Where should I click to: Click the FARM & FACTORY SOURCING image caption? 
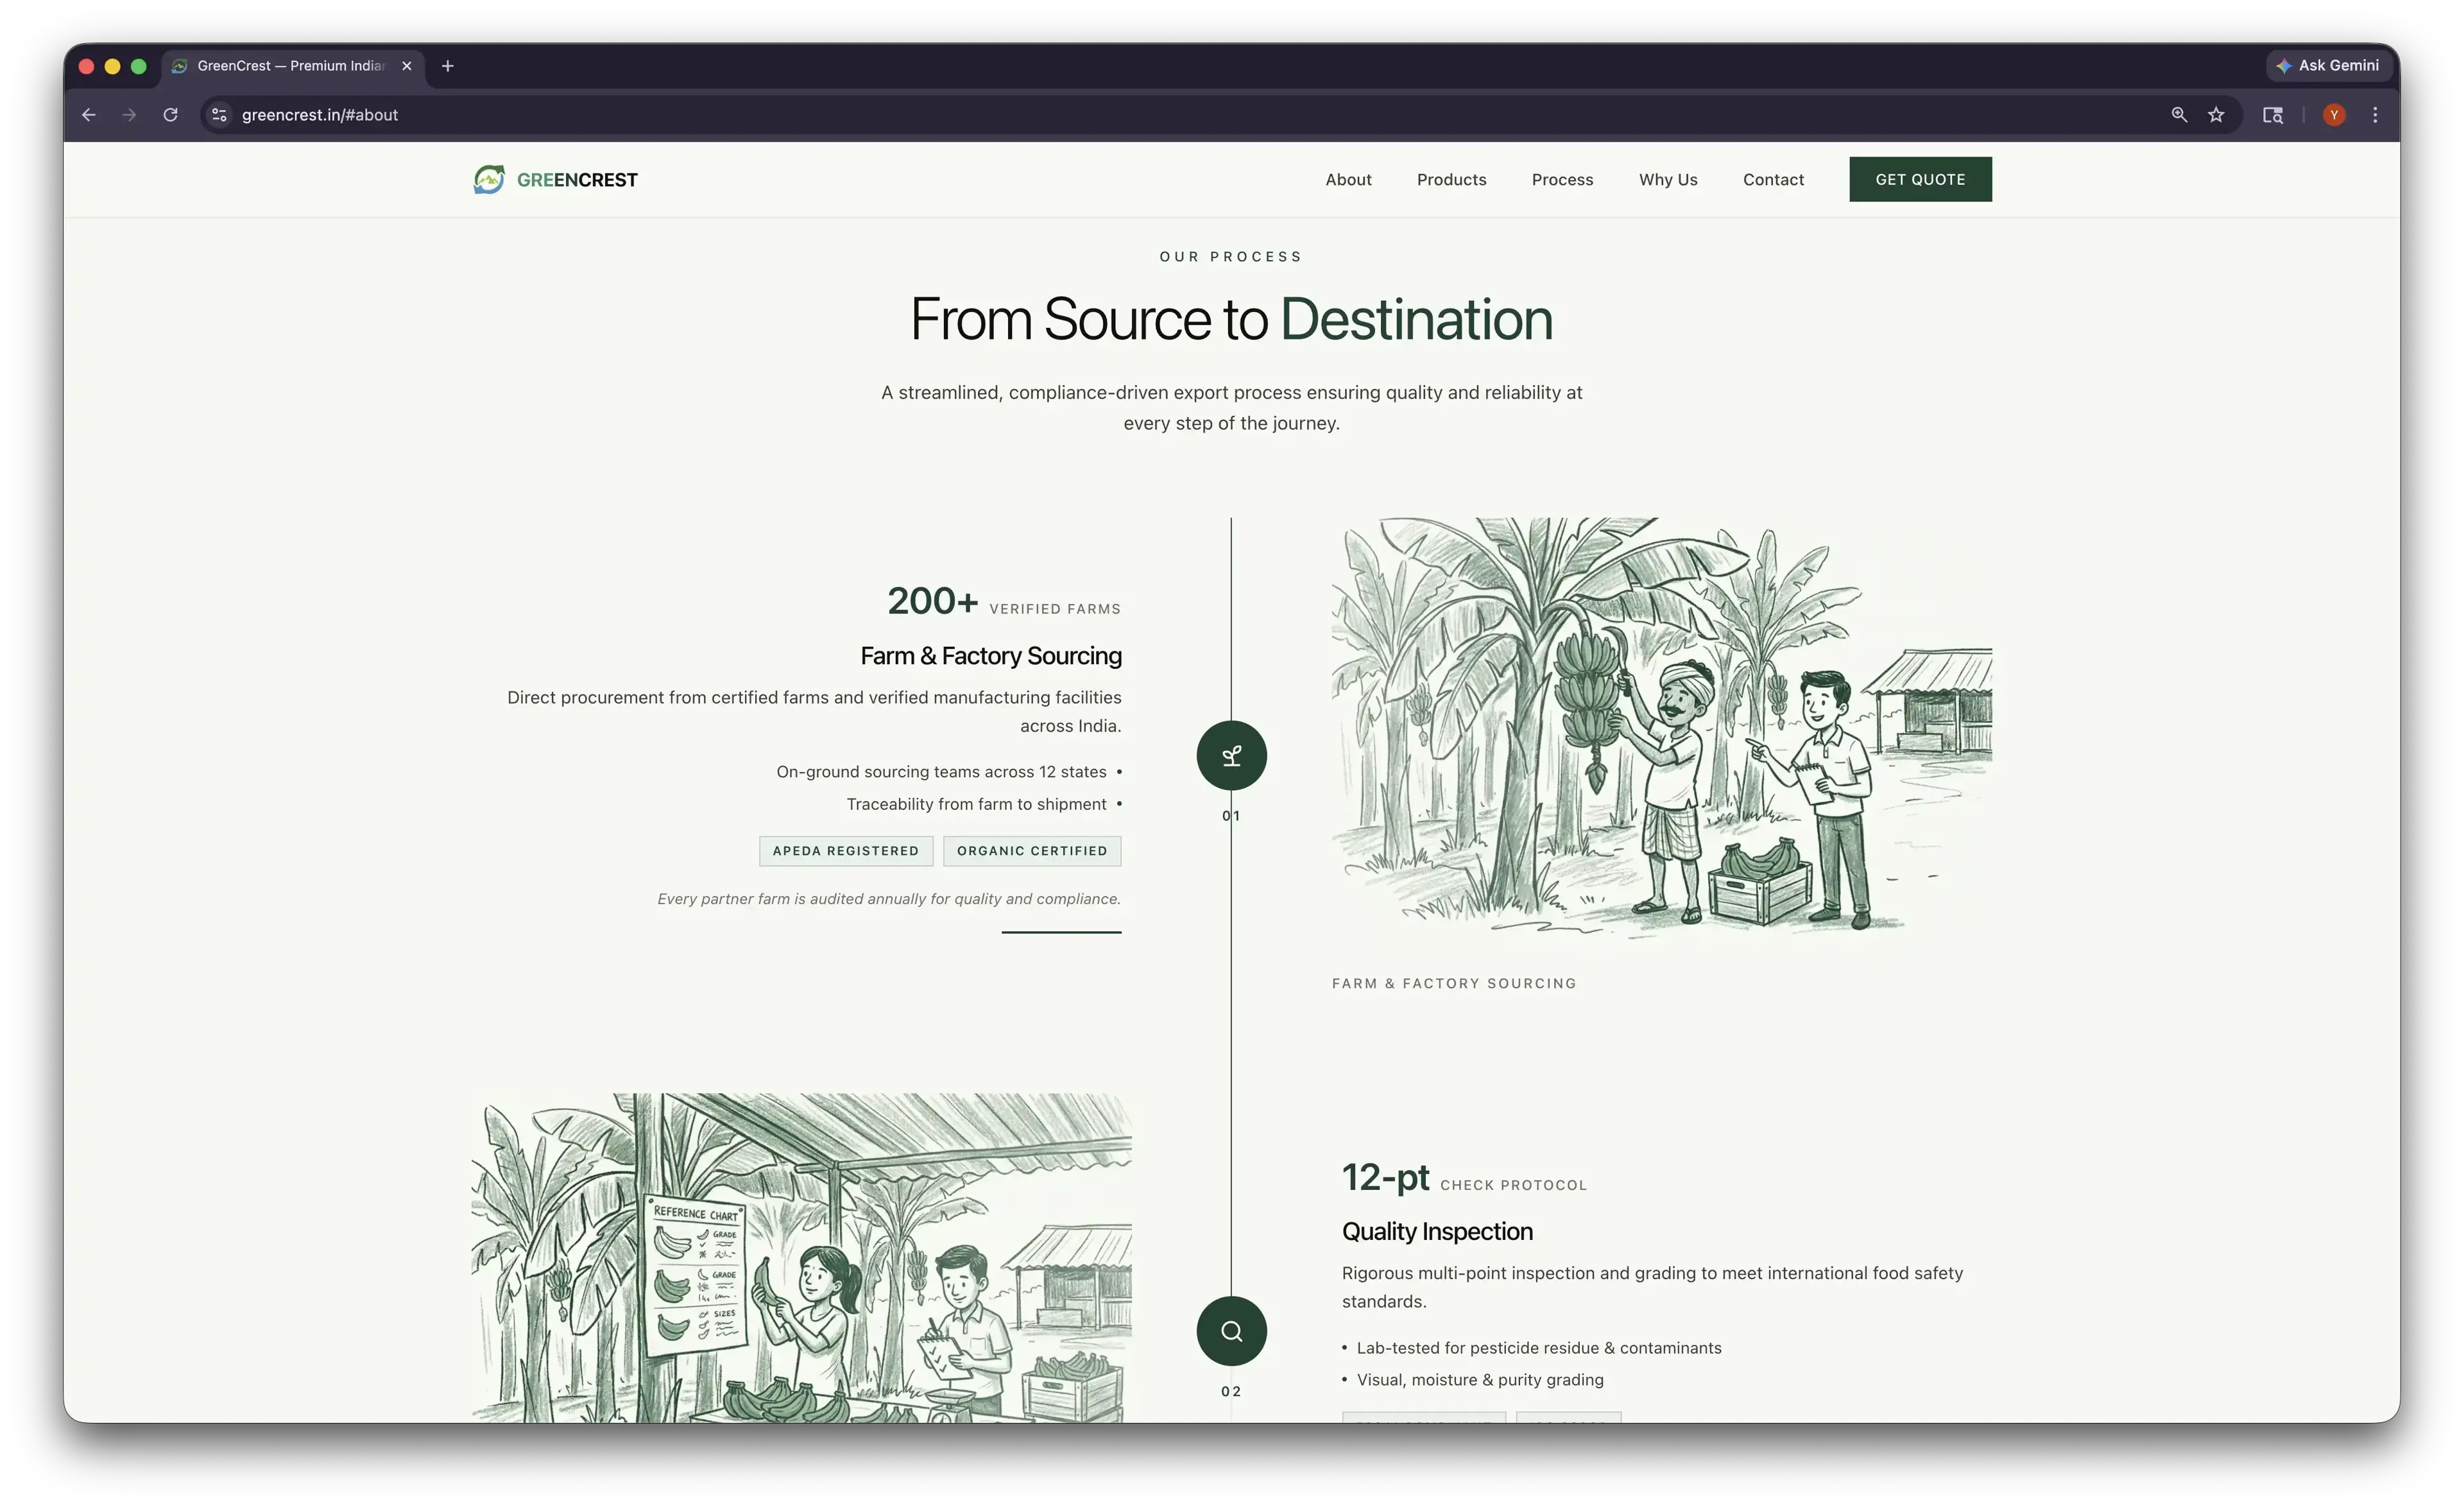pos(1454,984)
